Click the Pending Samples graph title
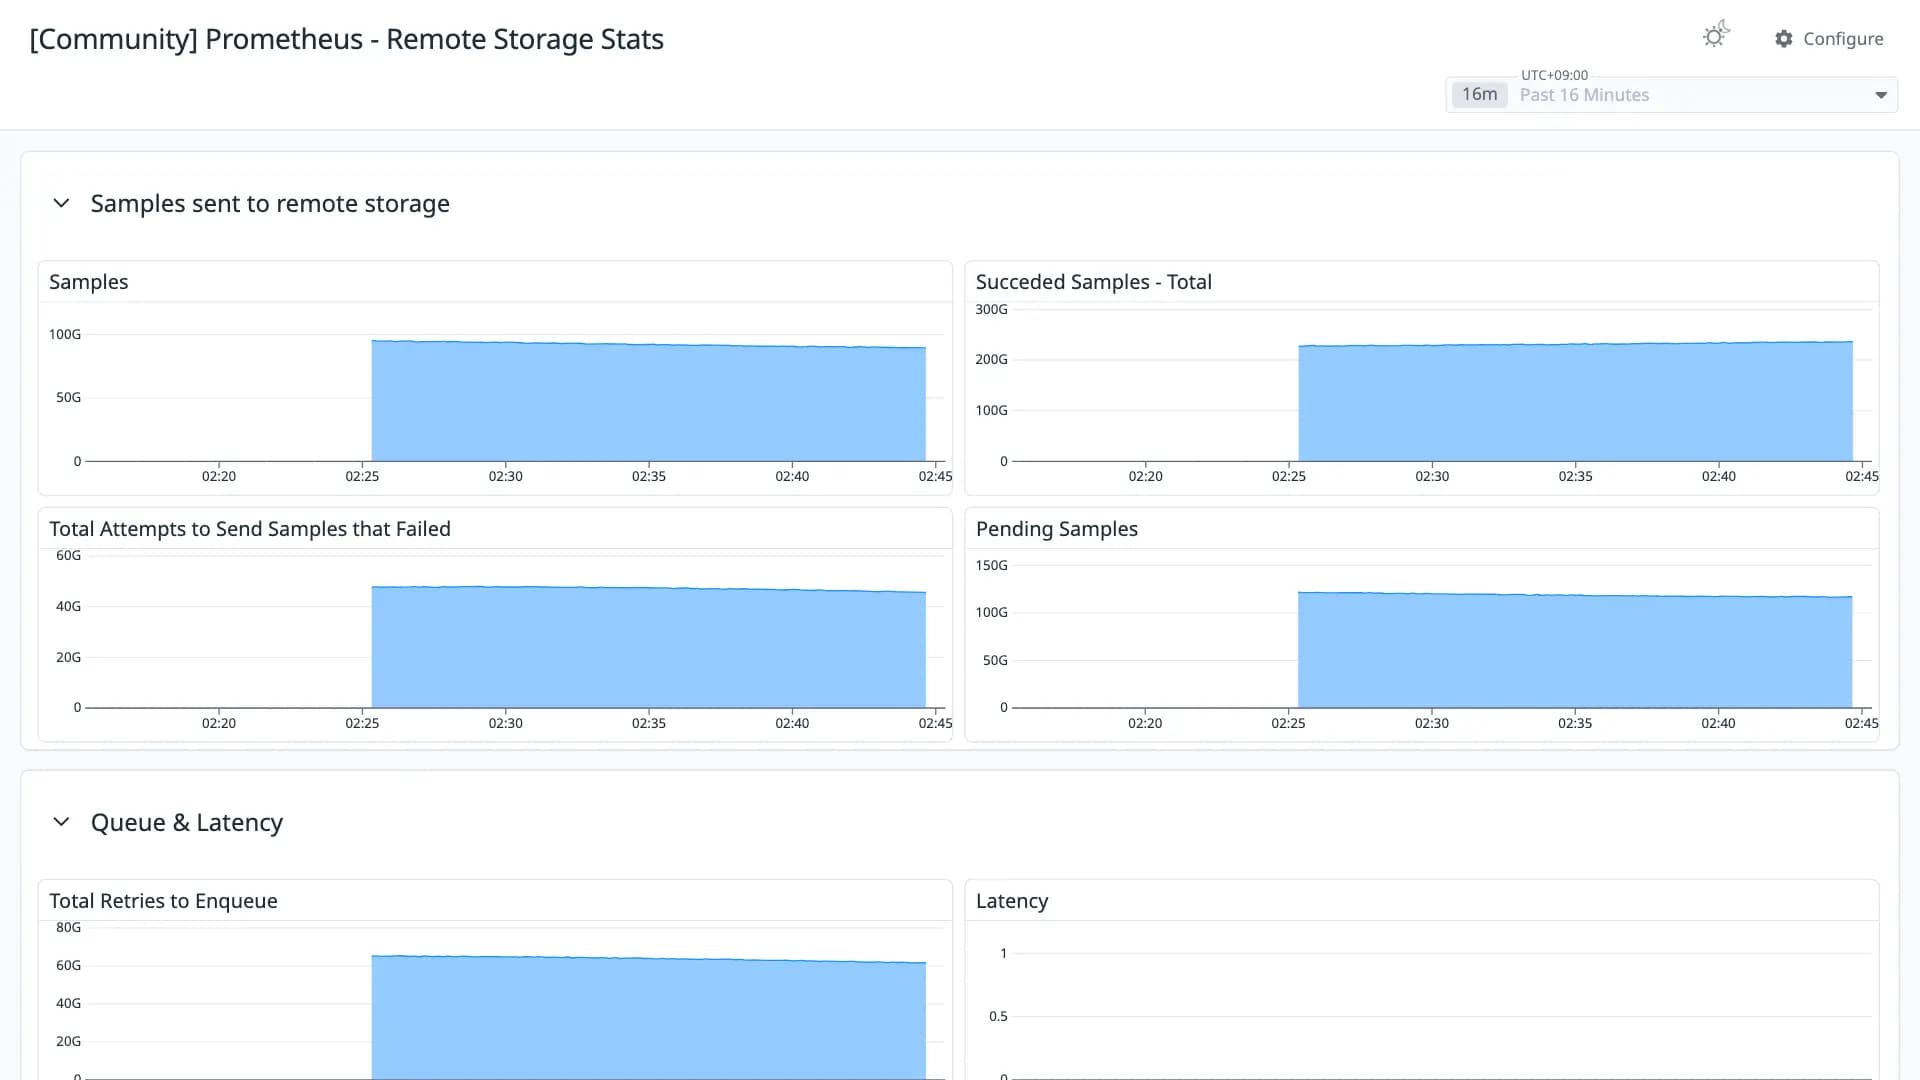This screenshot has width=1920, height=1080. click(x=1057, y=529)
